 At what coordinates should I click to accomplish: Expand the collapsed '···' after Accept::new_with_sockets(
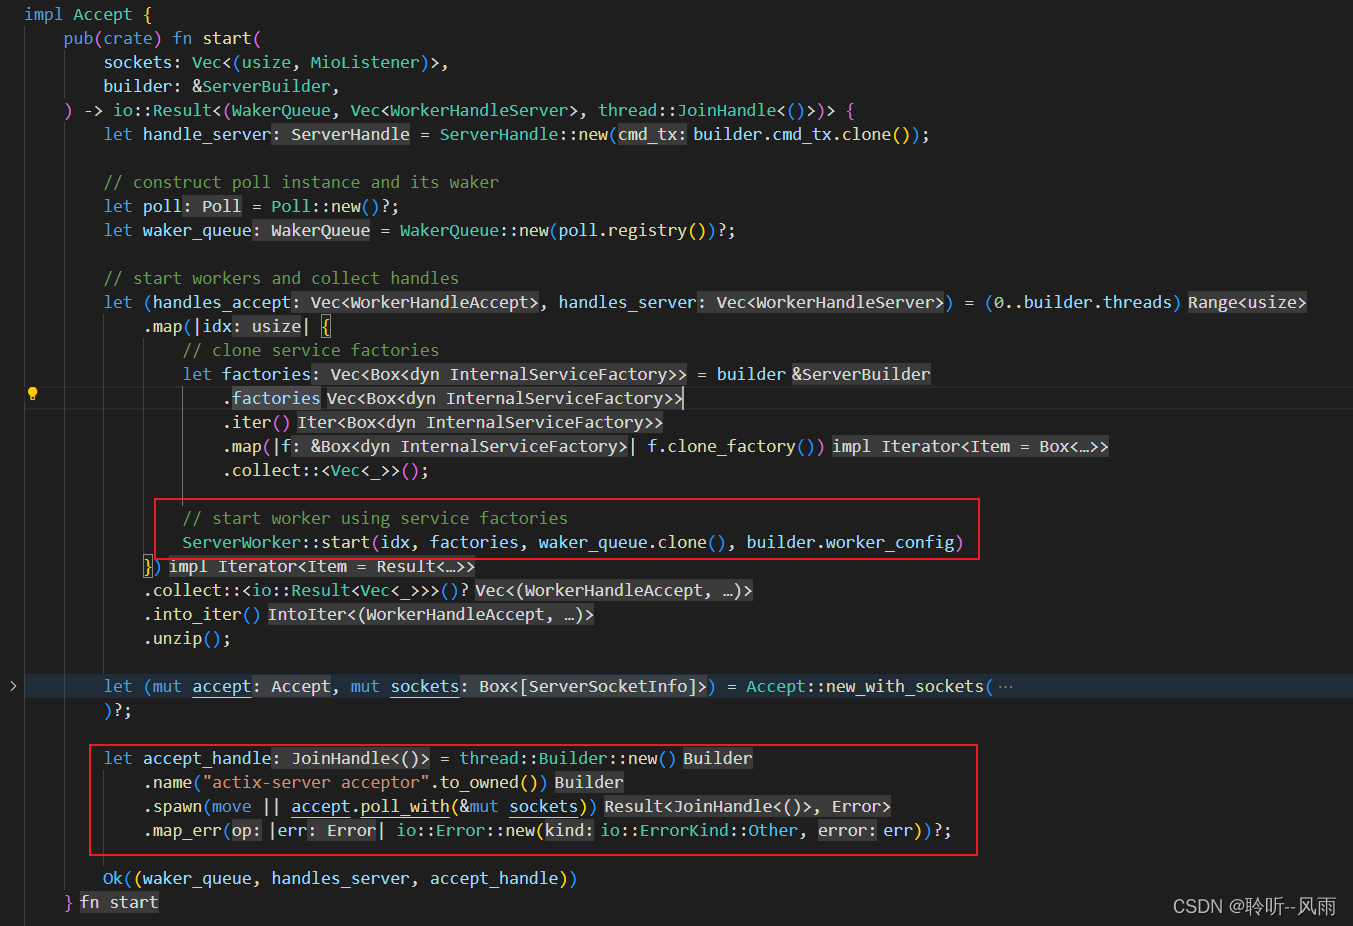click(1005, 687)
